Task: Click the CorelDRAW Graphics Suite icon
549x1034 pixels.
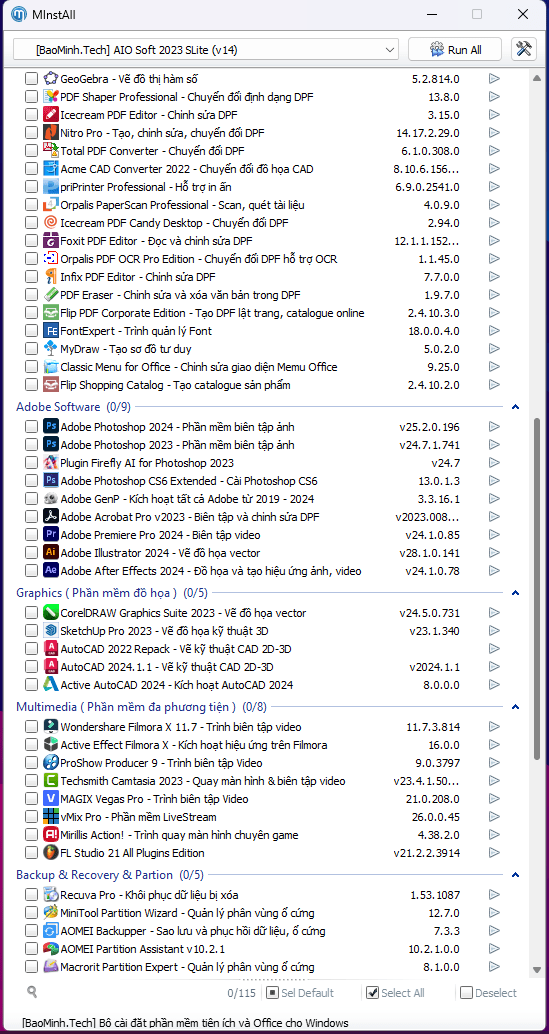Action: tap(51, 613)
